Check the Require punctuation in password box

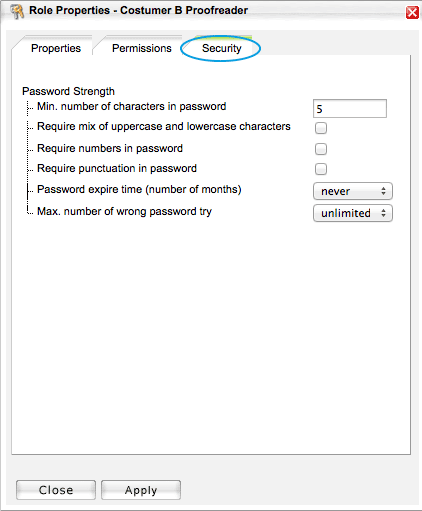click(x=321, y=169)
